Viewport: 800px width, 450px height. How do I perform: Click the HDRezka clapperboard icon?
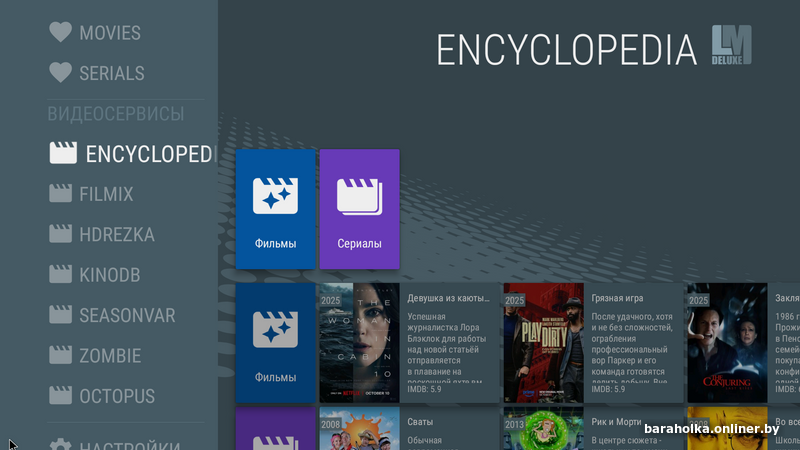coord(60,234)
